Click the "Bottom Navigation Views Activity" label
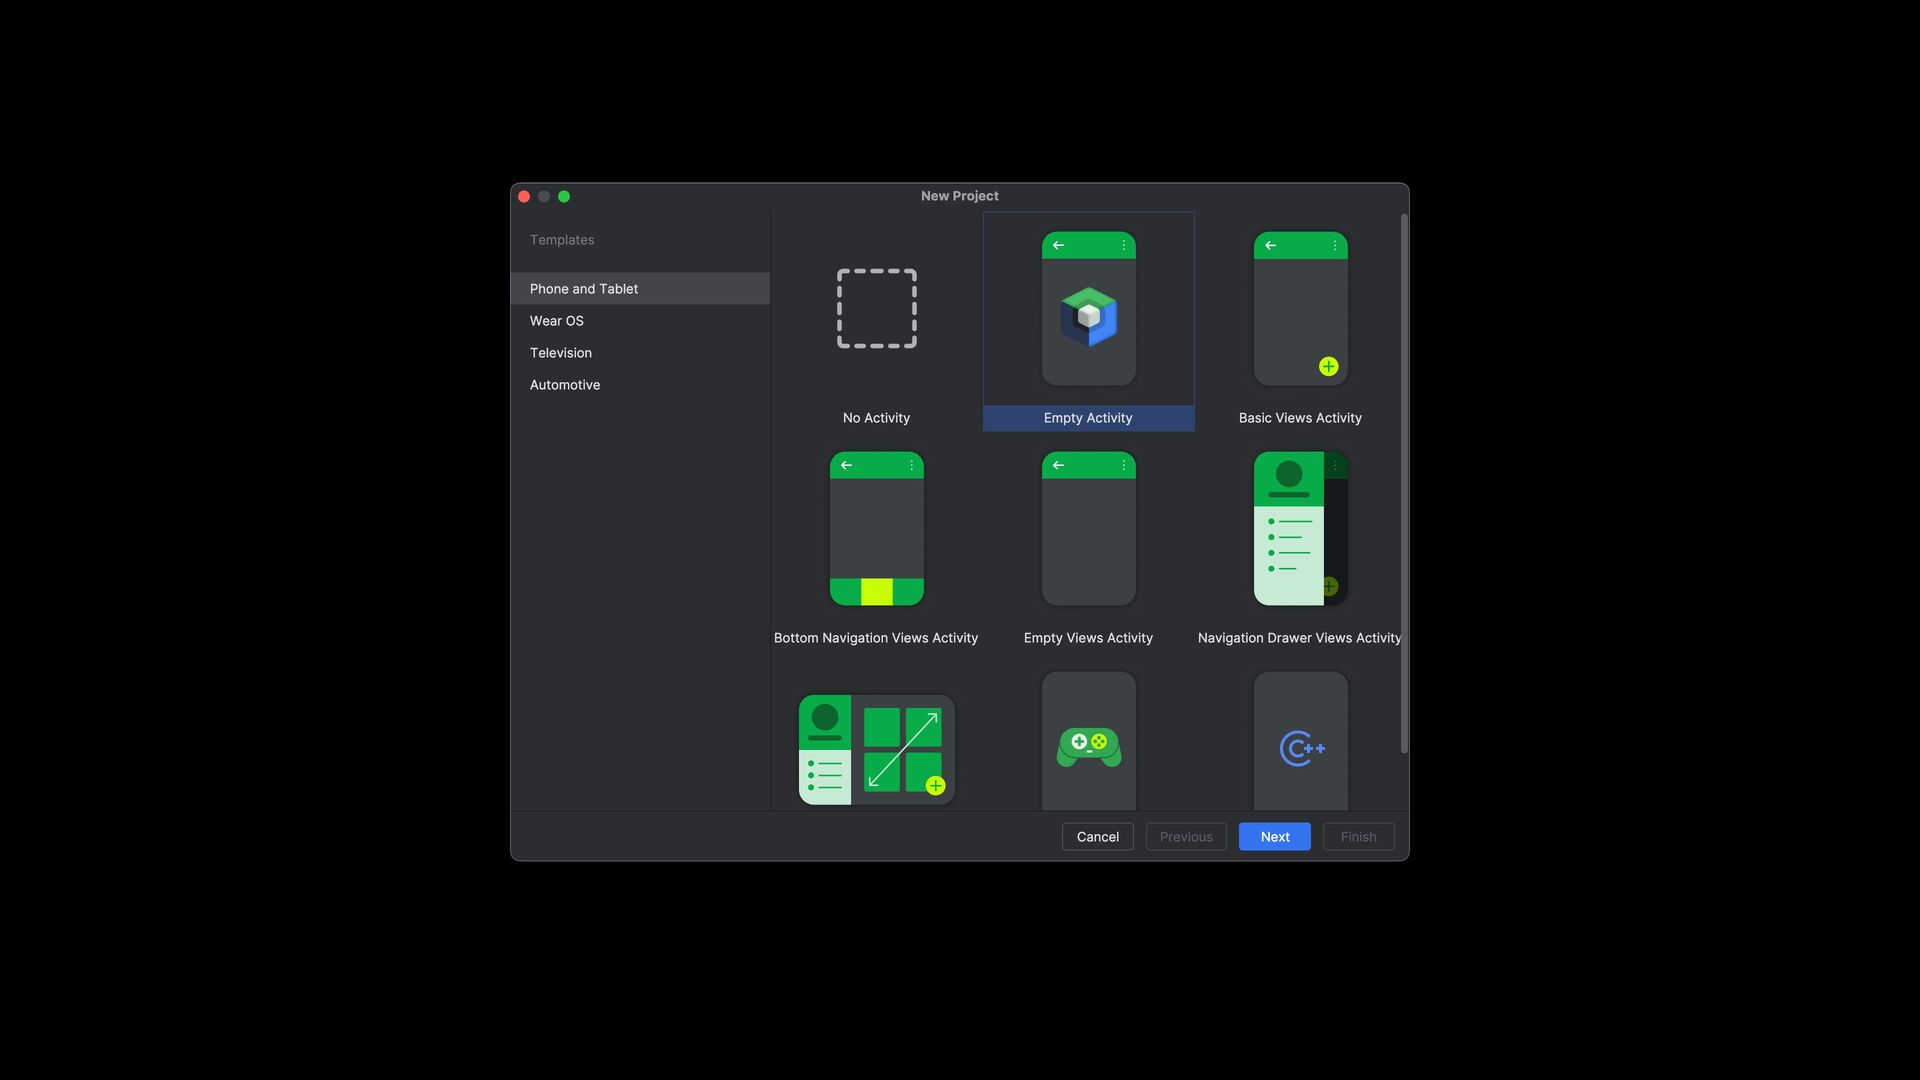 (x=876, y=638)
